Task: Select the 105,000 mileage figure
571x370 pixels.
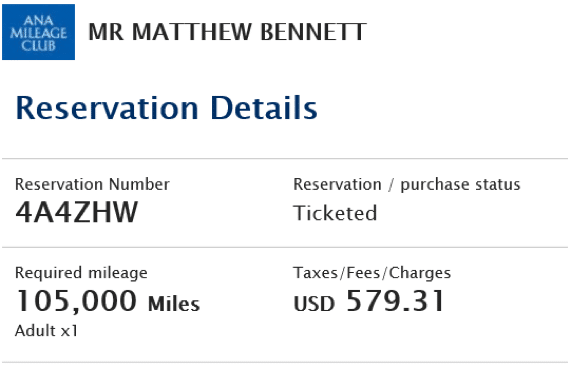Action: click(76, 301)
